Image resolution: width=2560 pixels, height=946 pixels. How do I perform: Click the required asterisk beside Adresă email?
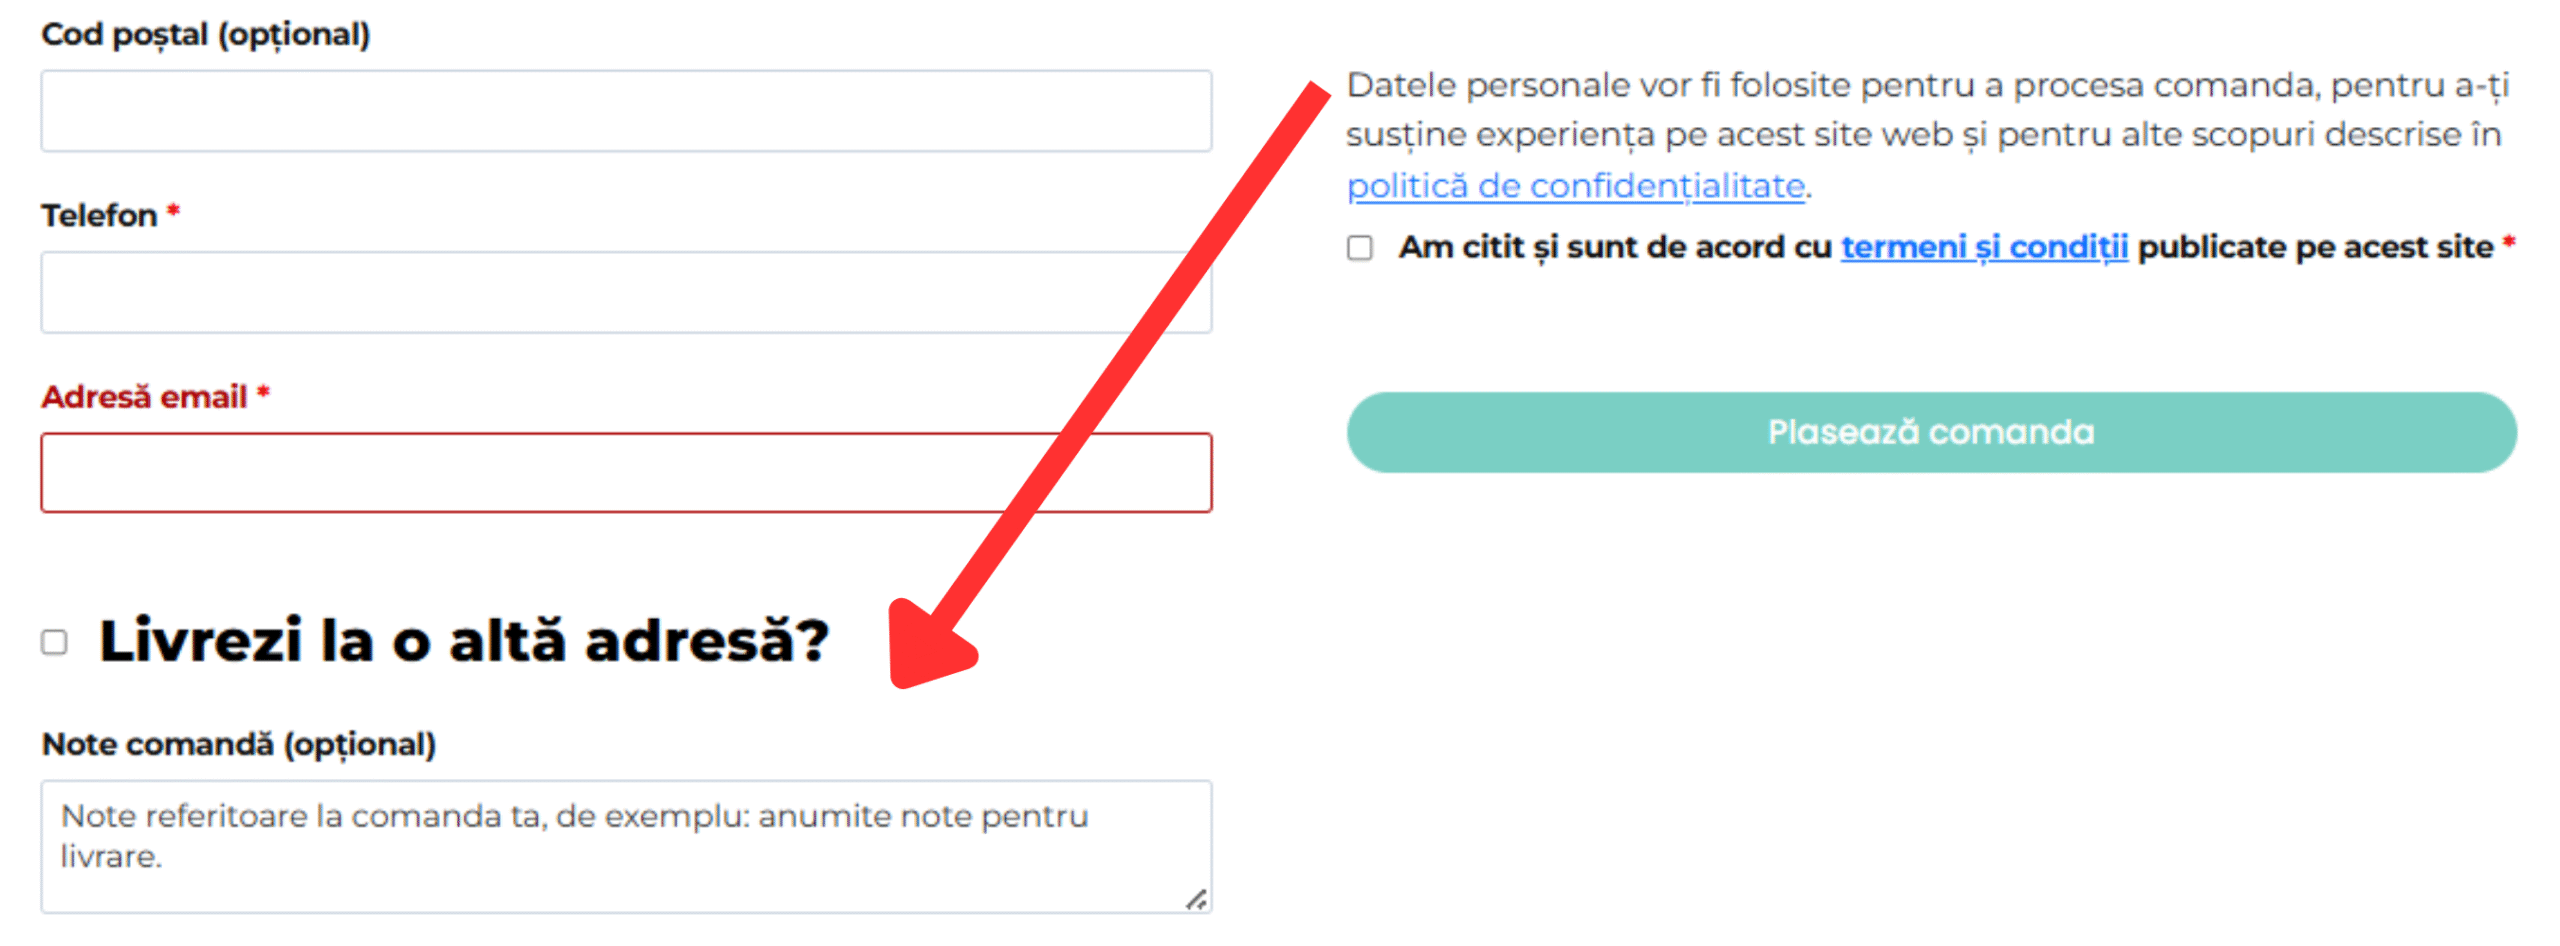click(263, 393)
